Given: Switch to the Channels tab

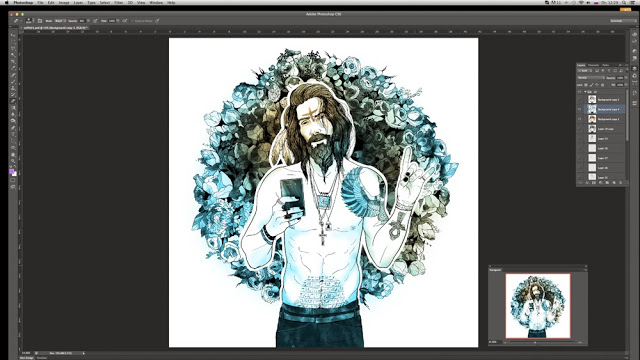Looking at the screenshot, I should point(593,65).
